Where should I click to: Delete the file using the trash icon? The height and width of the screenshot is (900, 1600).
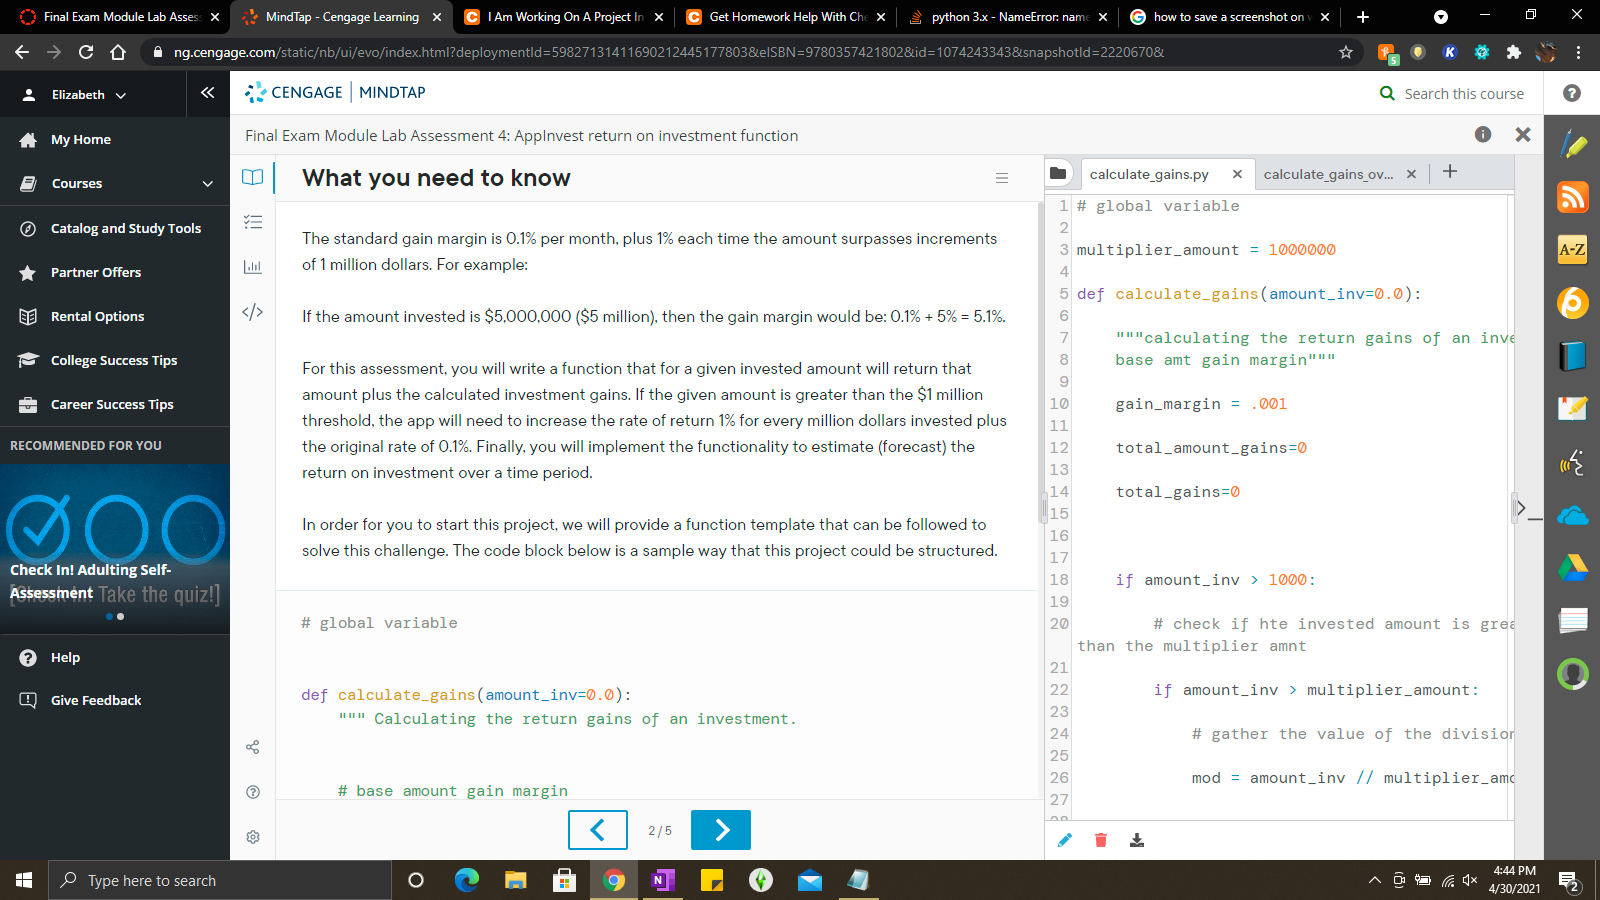tap(1100, 840)
